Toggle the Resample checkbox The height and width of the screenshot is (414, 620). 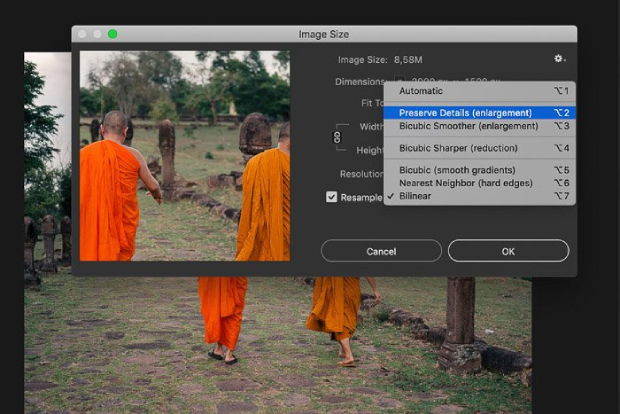(332, 197)
